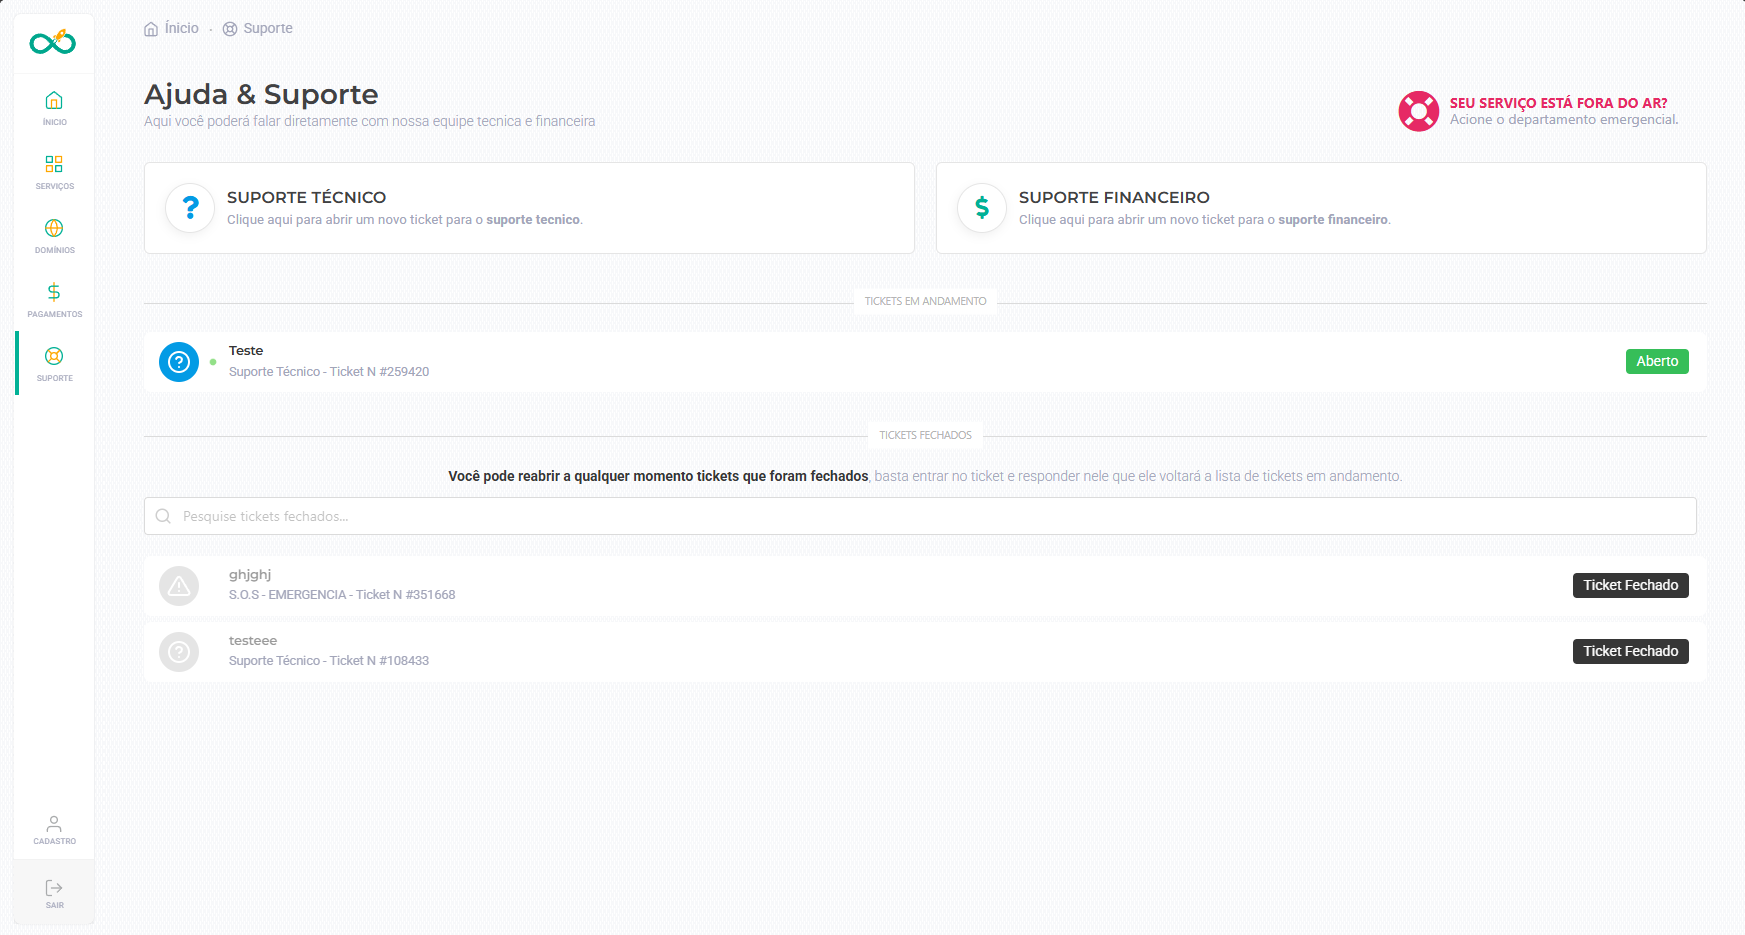This screenshot has width=1745, height=935.
Task: Click Ticket Fechado badge for testeee
Action: tap(1630, 651)
